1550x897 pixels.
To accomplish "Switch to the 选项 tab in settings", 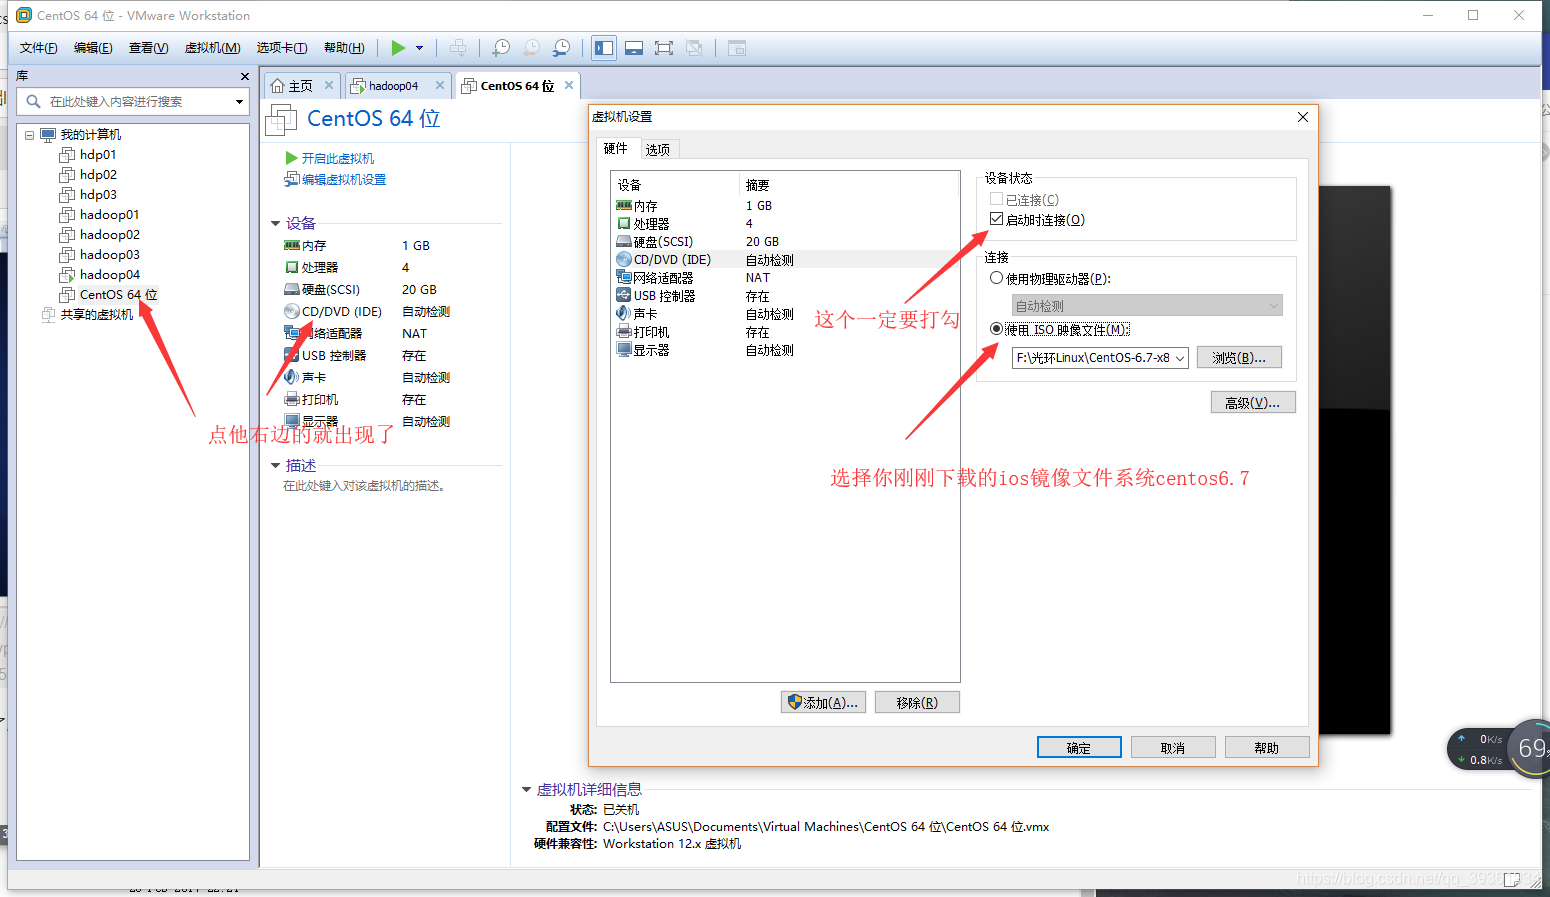I will [658, 150].
